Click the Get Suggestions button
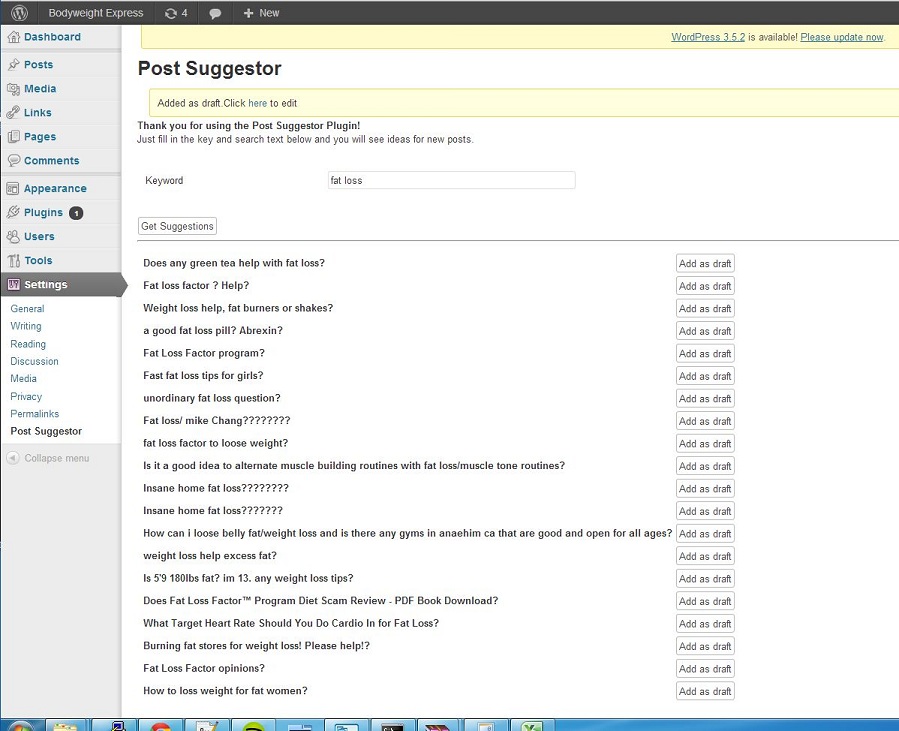The width and height of the screenshot is (899, 731). tap(177, 226)
